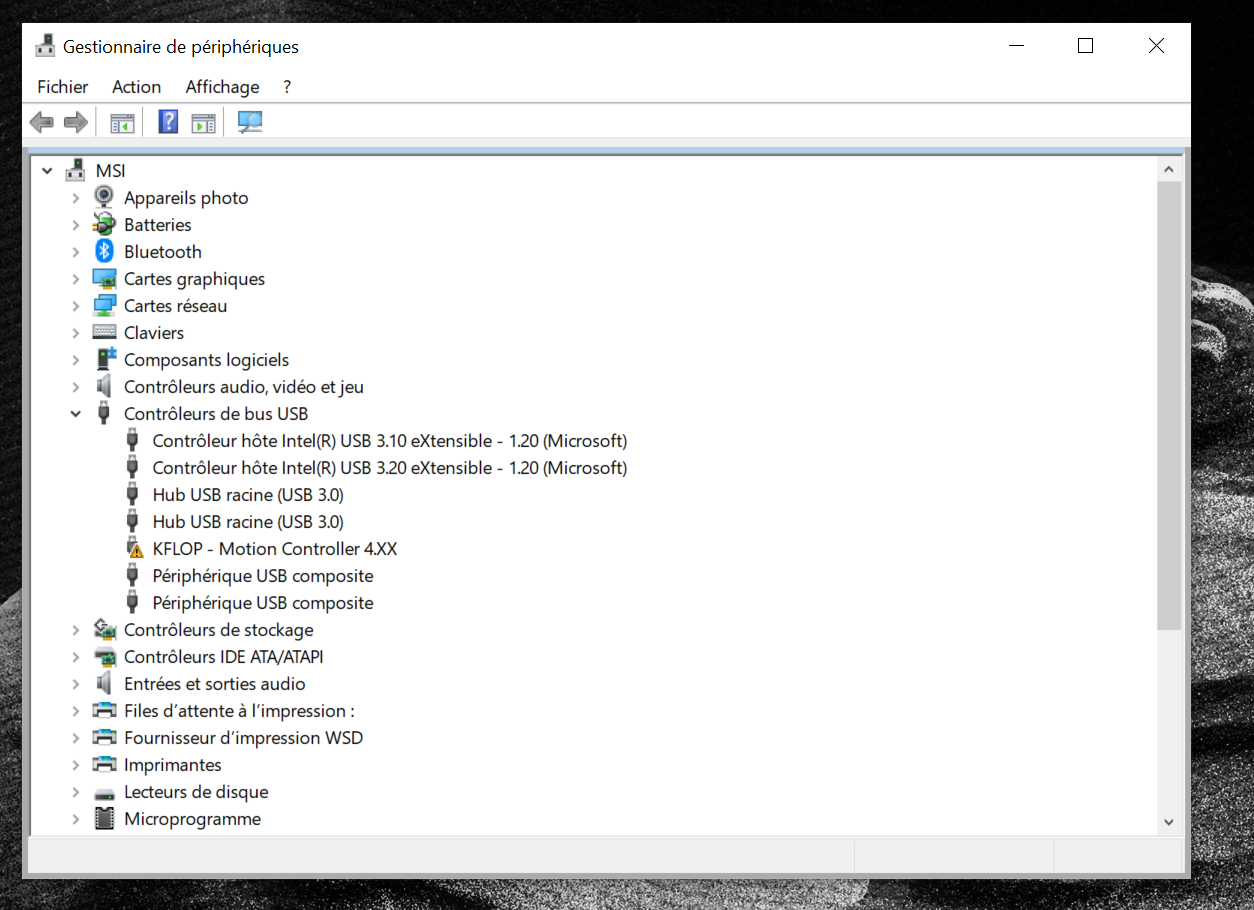
Task: Open the Action menu
Action: point(136,87)
